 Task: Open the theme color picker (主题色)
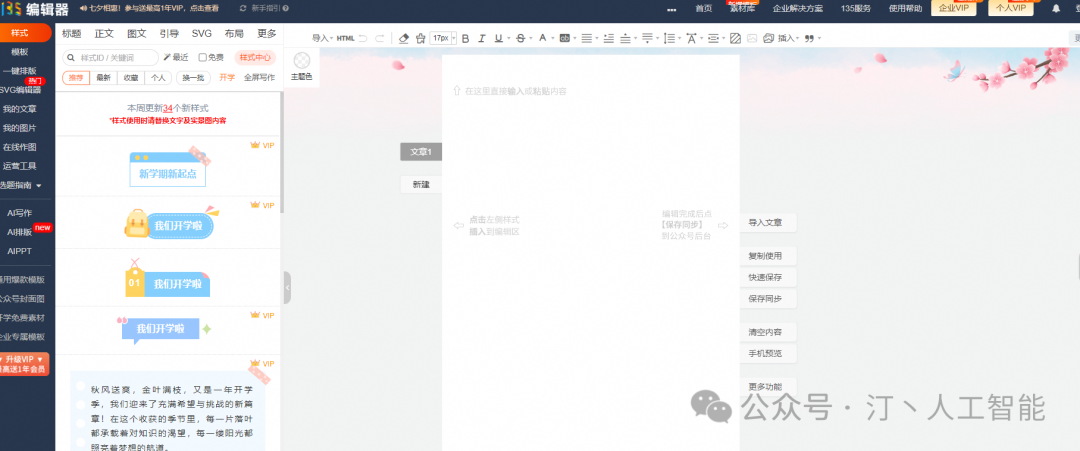302,67
